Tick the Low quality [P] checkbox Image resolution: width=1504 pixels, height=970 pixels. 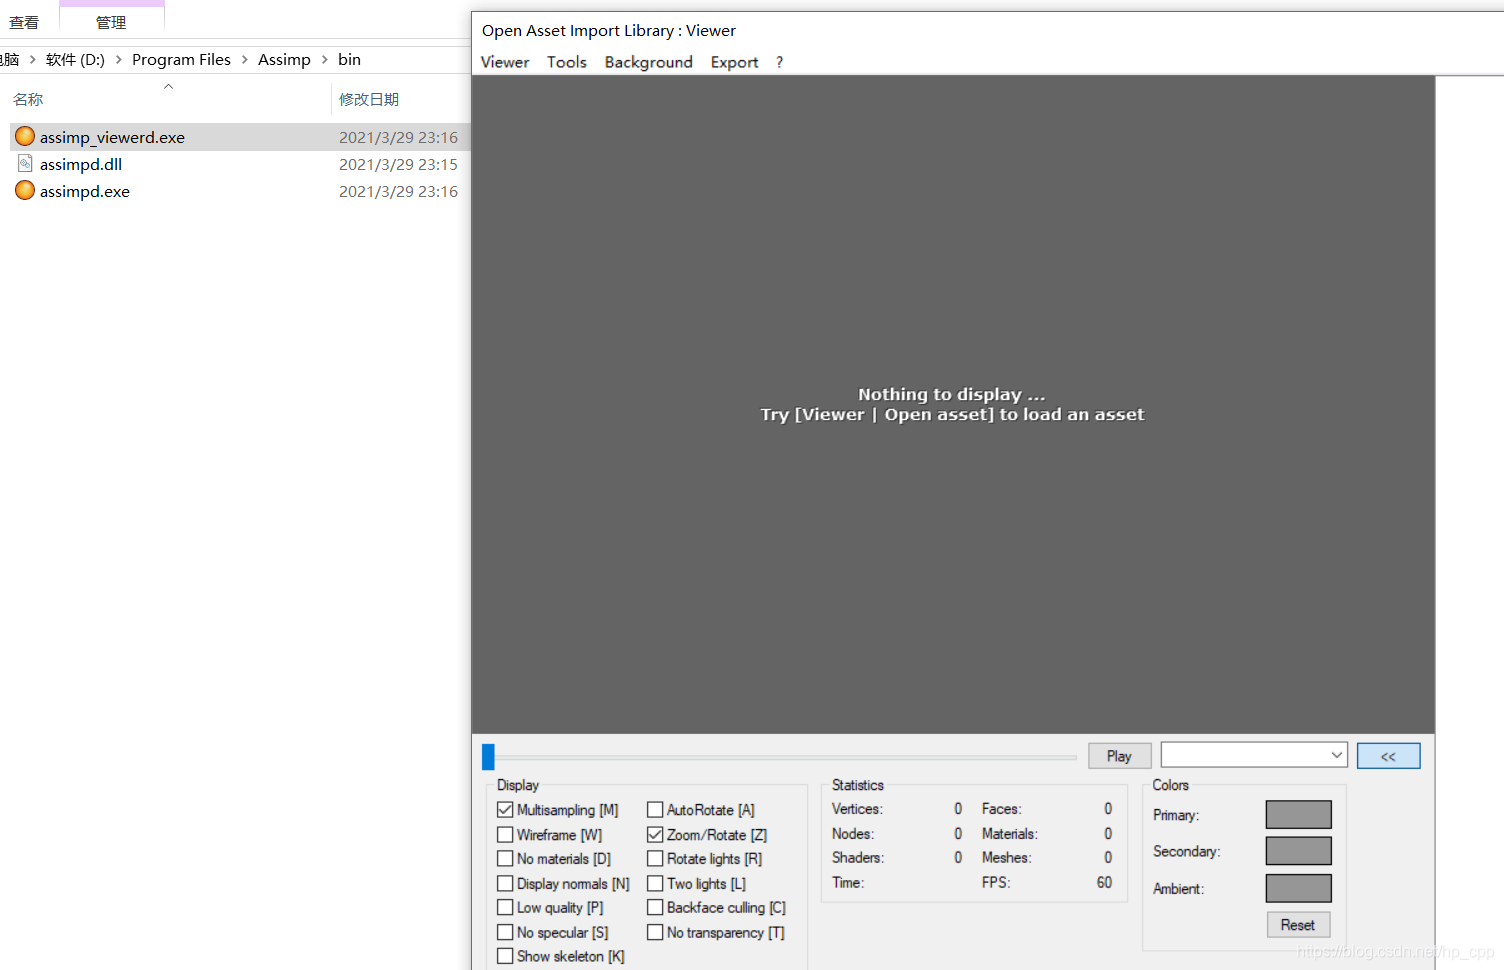tap(505, 908)
